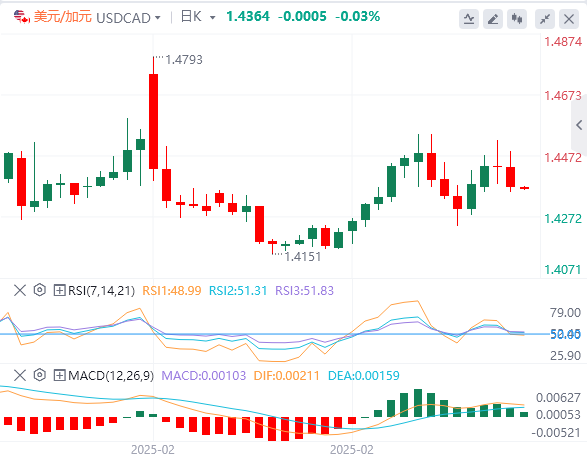The image size is (587, 463).
Task: Expand the MACD panel plus icon
Action: pyautogui.click(x=59, y=375)
